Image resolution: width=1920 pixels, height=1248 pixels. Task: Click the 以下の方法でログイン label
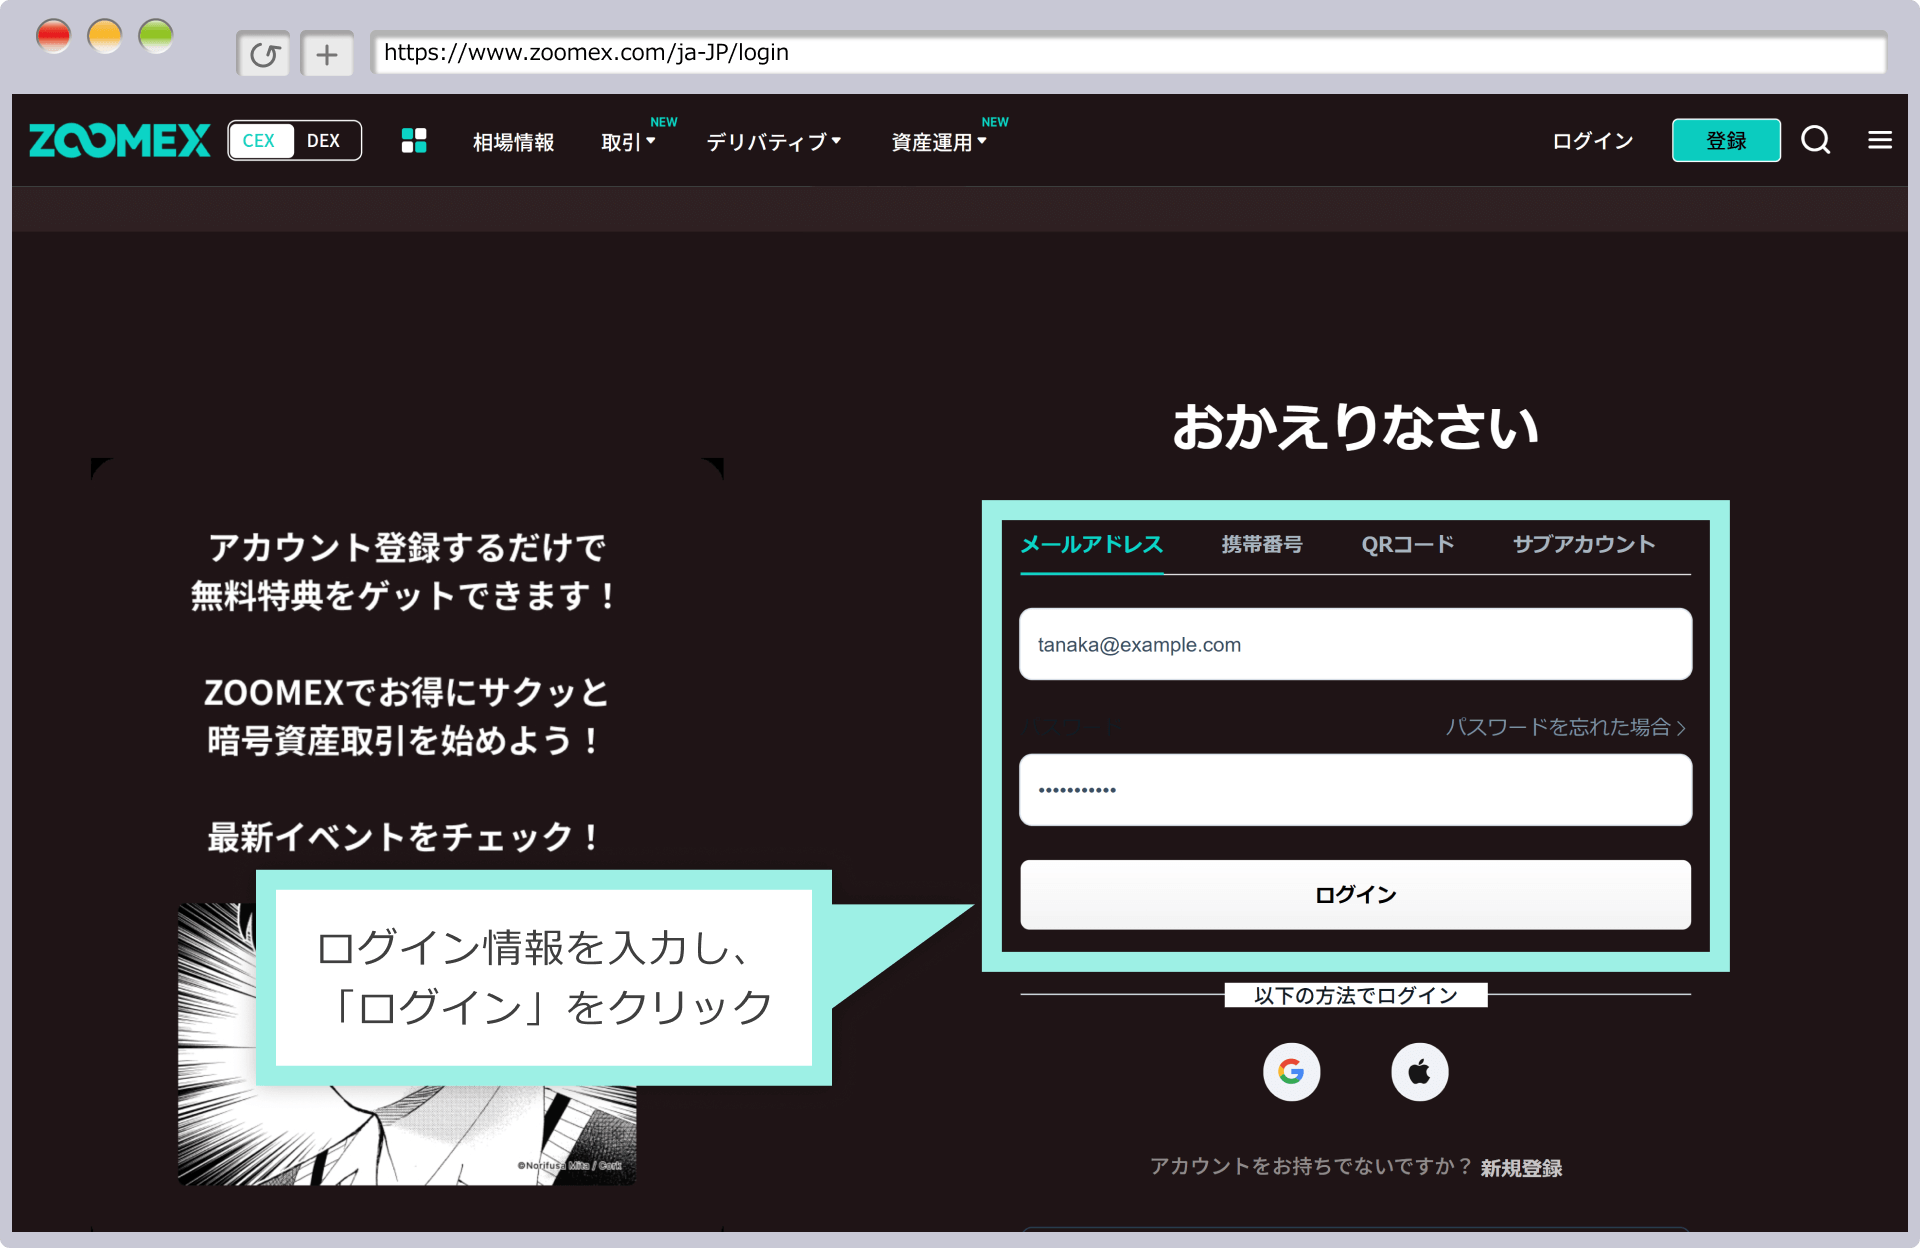[1355, 996]
